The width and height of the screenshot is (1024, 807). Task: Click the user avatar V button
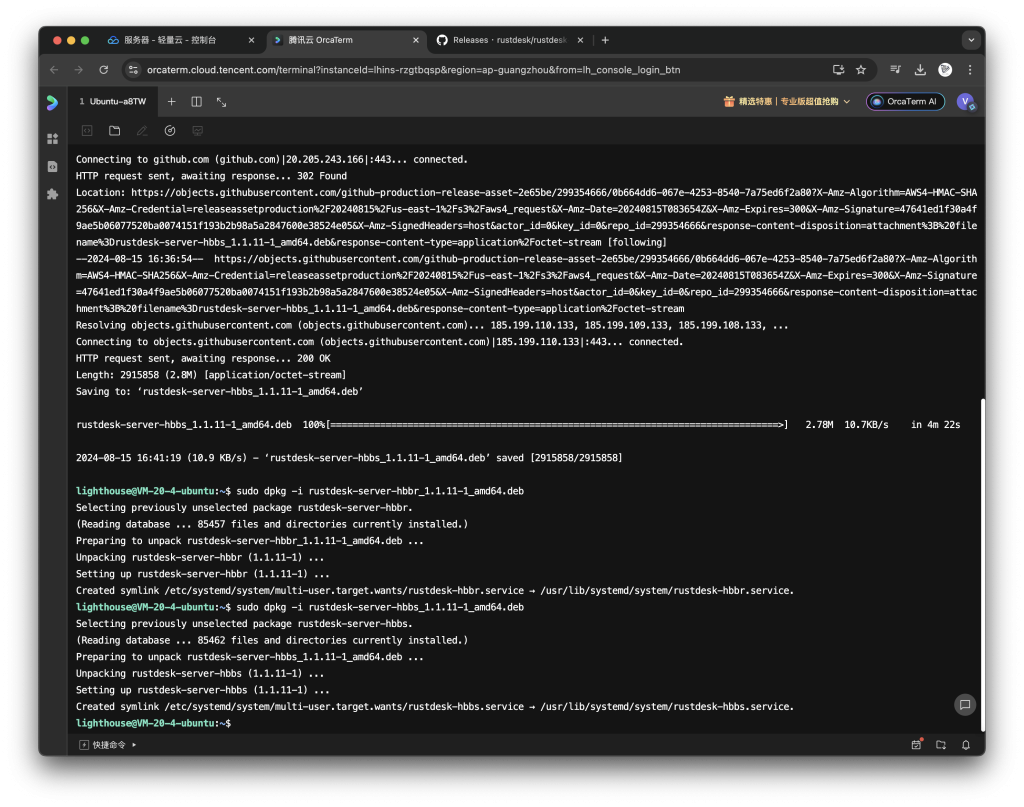coord(965,102)
